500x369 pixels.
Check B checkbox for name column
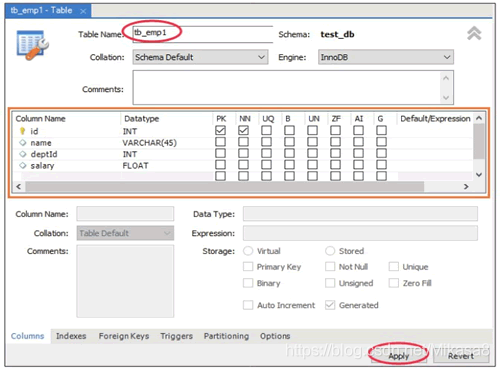point(289,142)
